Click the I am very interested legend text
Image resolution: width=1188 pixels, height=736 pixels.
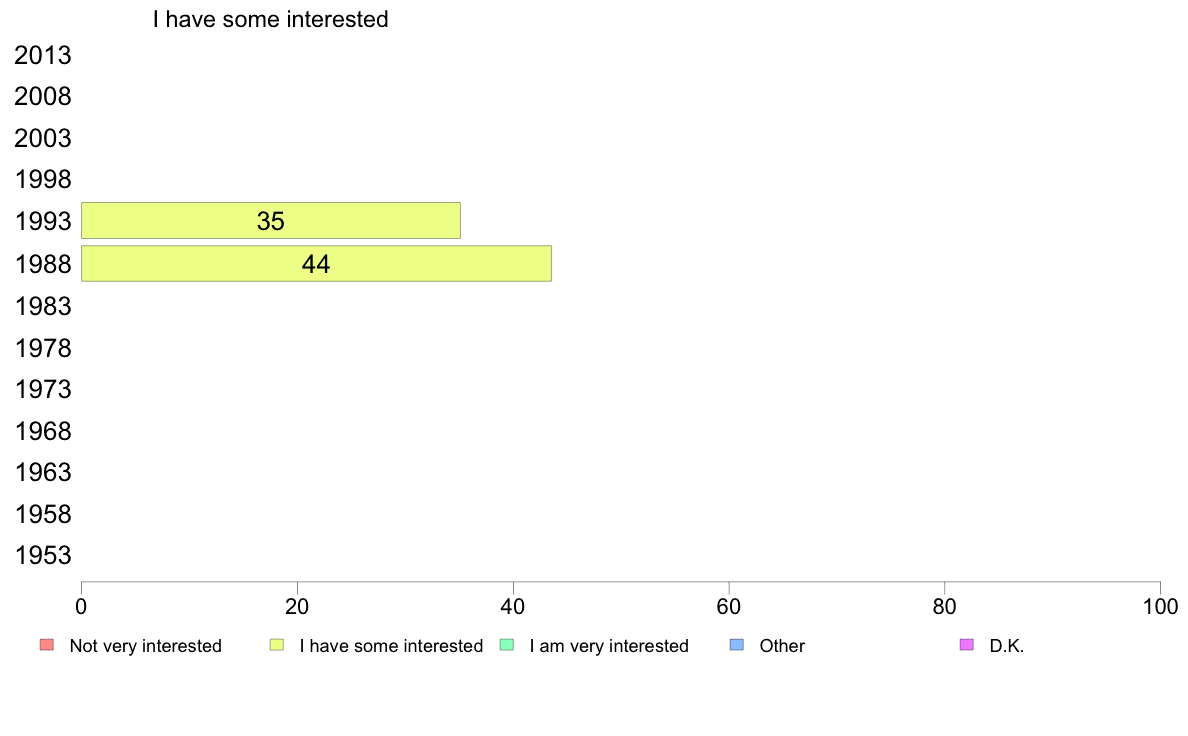[x=609, y=646]
